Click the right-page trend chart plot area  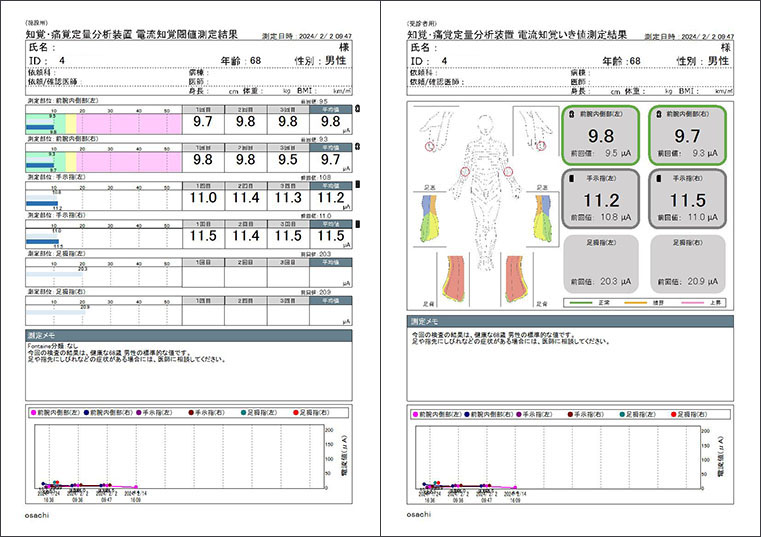click(x=558, y=458)
